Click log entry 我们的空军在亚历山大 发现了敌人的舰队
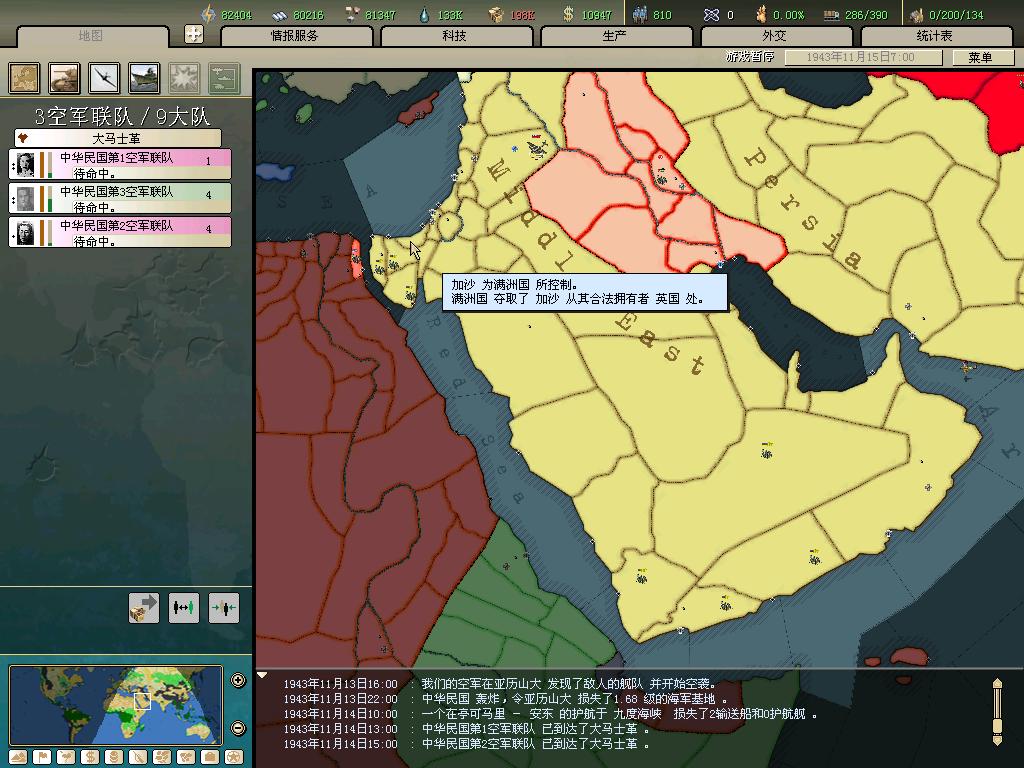Image resolution: width=1024 pixels, height=768 pixels. point(500,684)
